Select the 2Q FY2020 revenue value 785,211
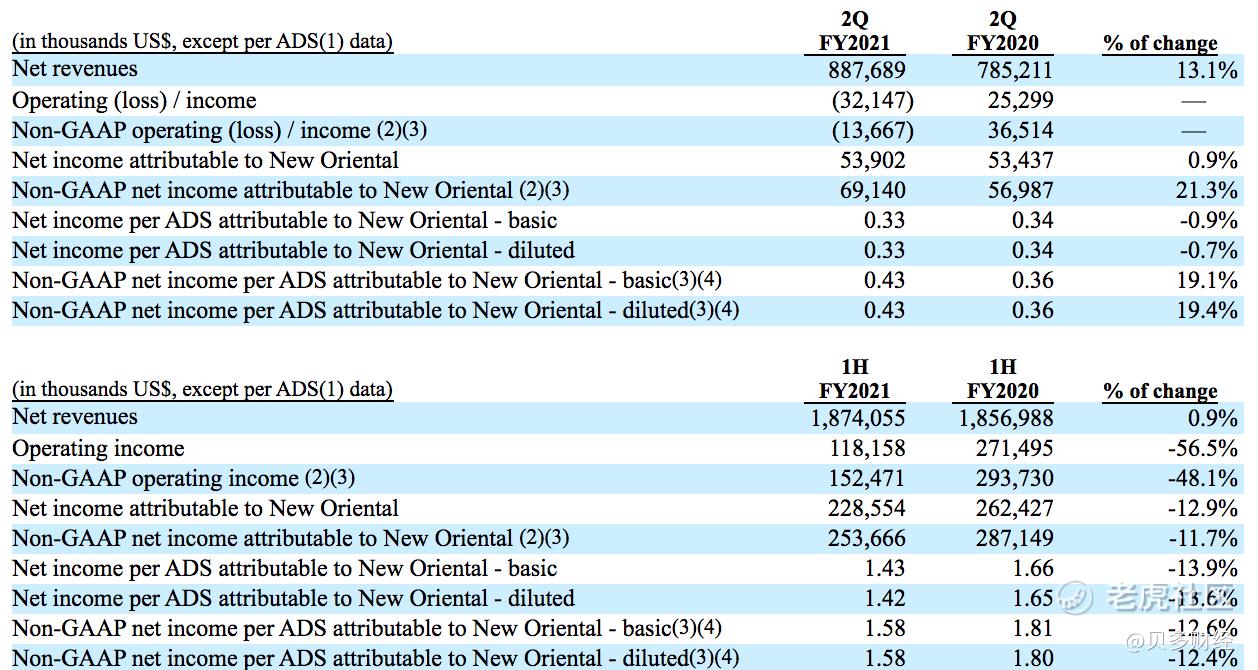1258x670 pixels. click(1015, 70)
